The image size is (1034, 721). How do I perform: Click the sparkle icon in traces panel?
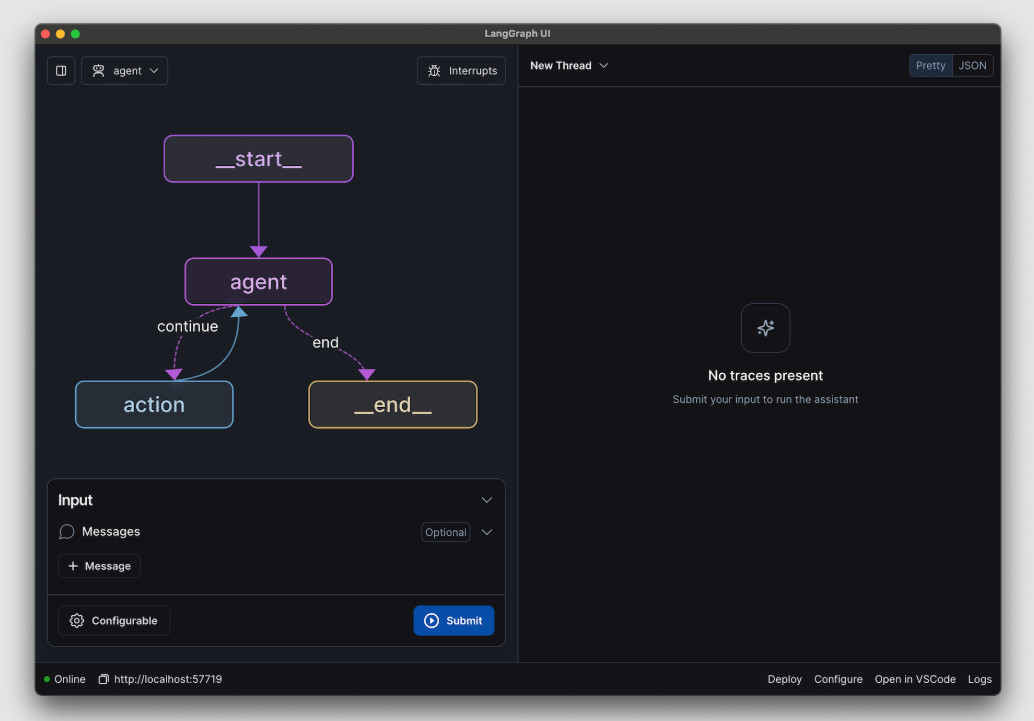point(765,328)
